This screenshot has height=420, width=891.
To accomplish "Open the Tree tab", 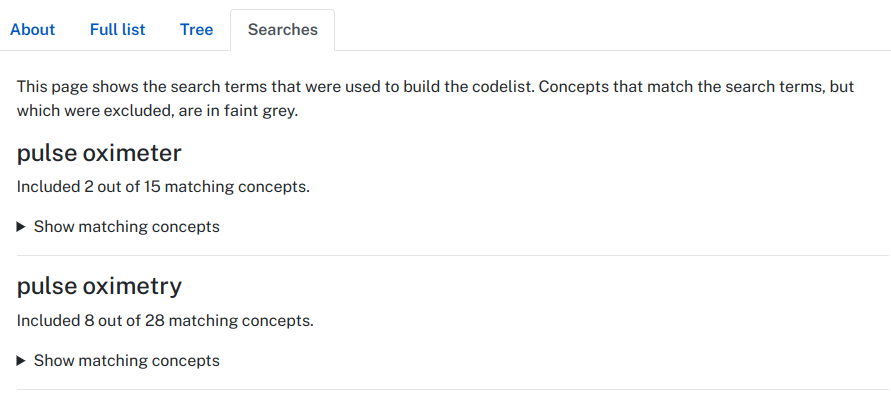I will click(x=197, y=30).
